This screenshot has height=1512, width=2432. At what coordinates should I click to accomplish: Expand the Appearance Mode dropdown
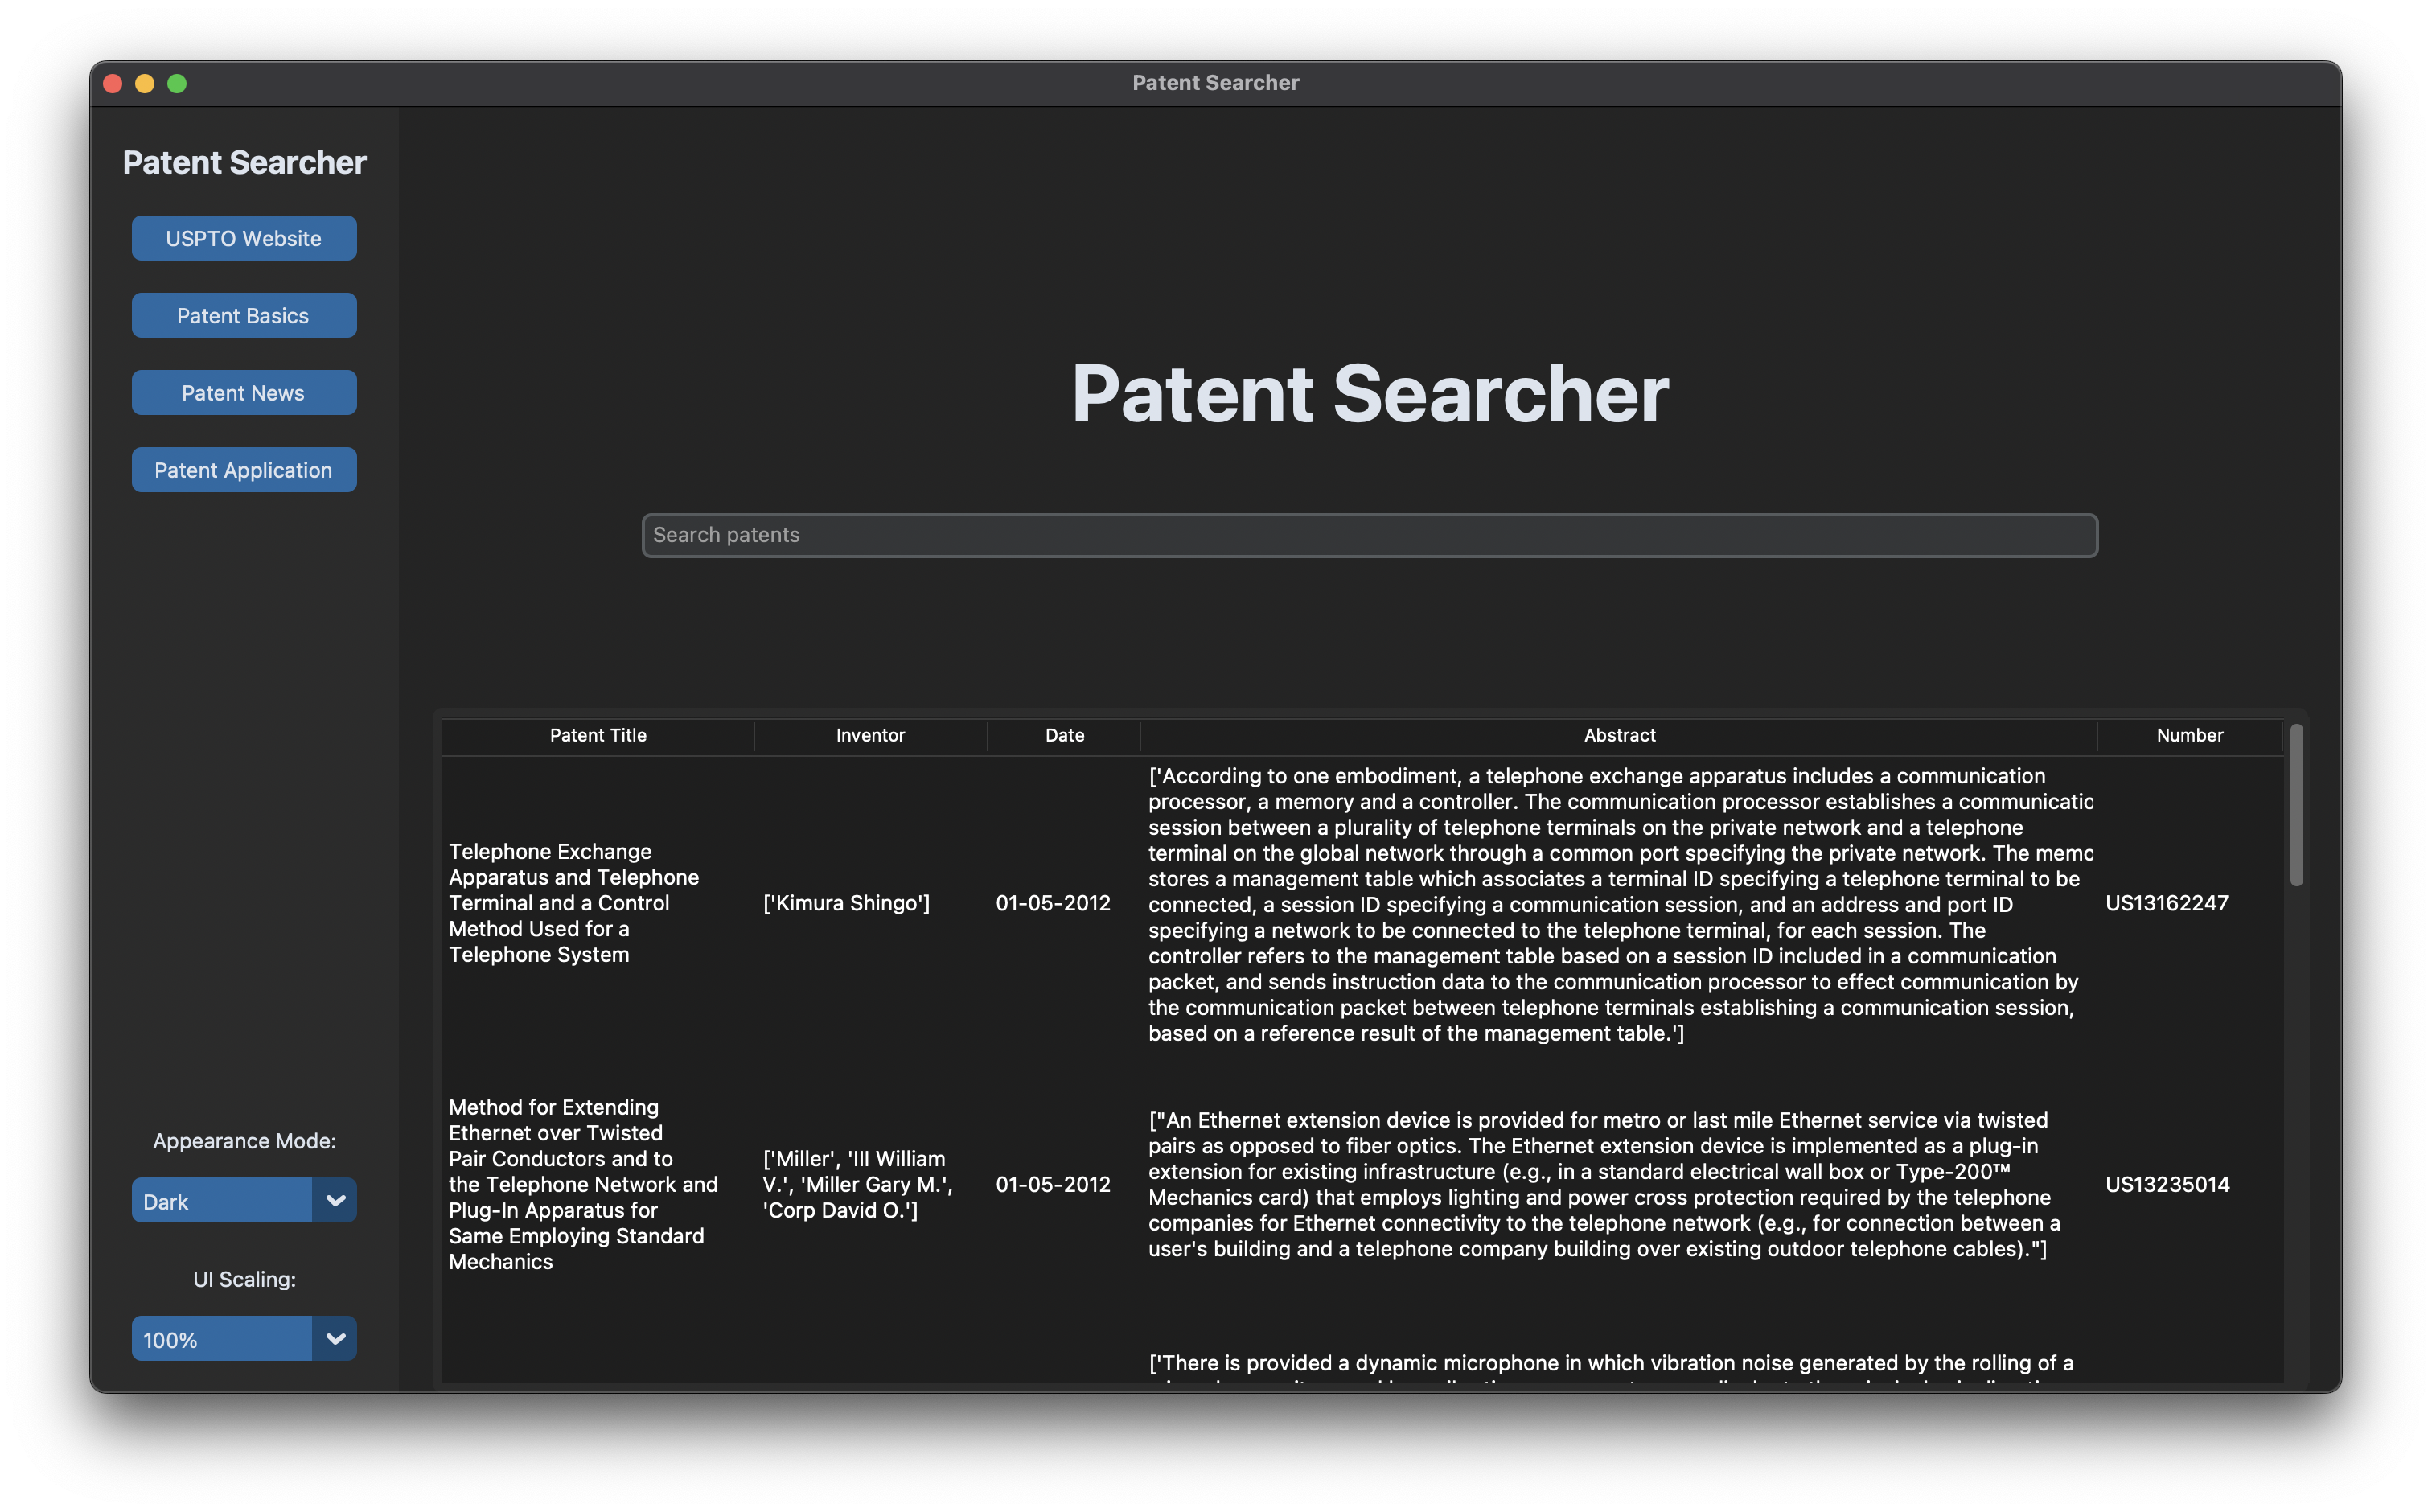(335, 1198)
